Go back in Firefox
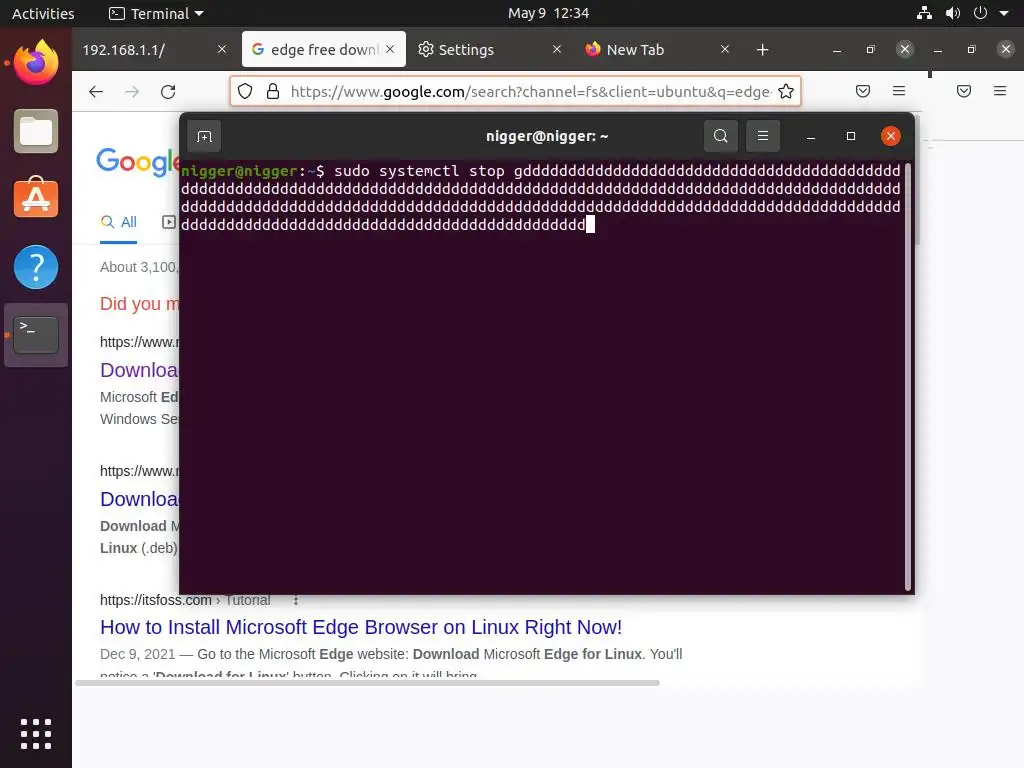Image resolution: width=1024 pixels, height=768 pixels. coord(96,91)
